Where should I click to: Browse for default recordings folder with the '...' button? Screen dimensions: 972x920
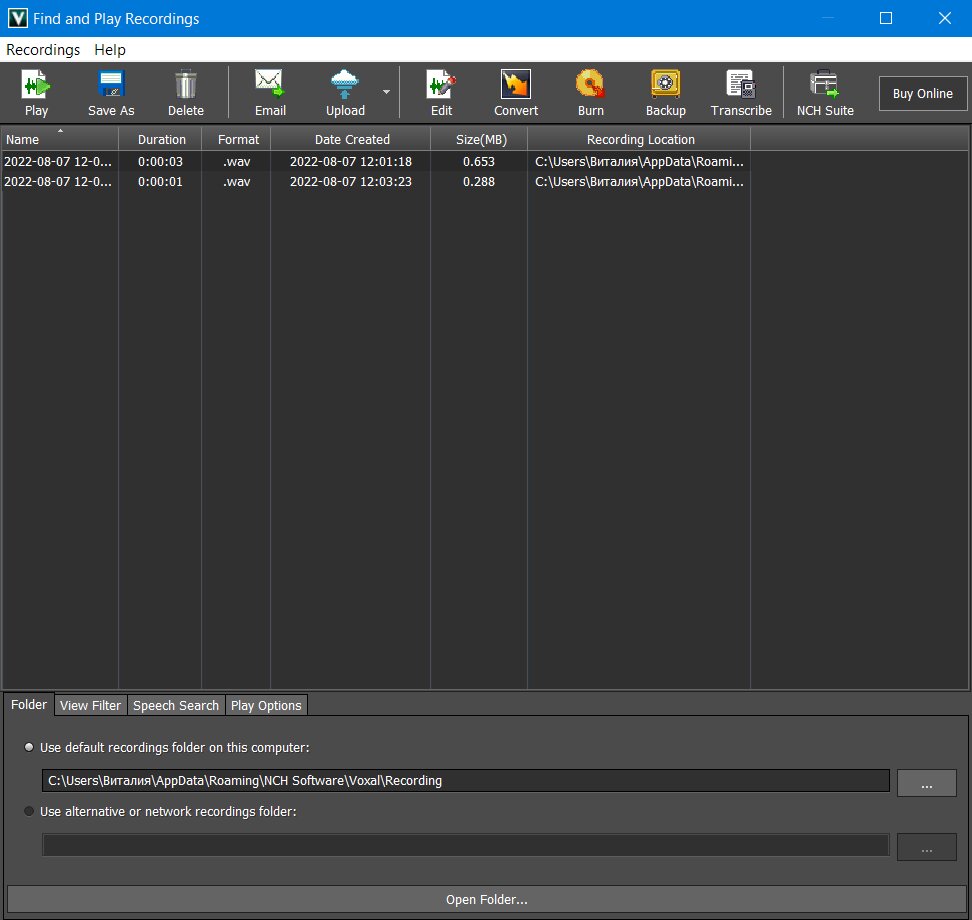pos(927,783)
